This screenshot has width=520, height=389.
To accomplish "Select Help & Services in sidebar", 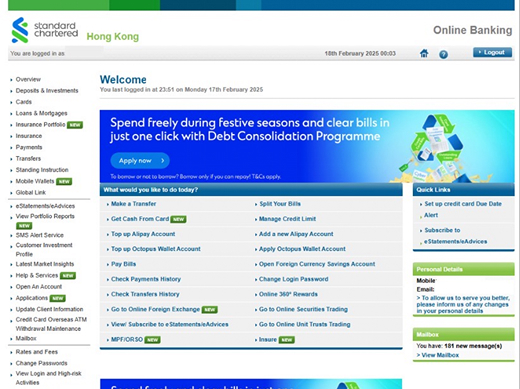I will tap(37, 275).
